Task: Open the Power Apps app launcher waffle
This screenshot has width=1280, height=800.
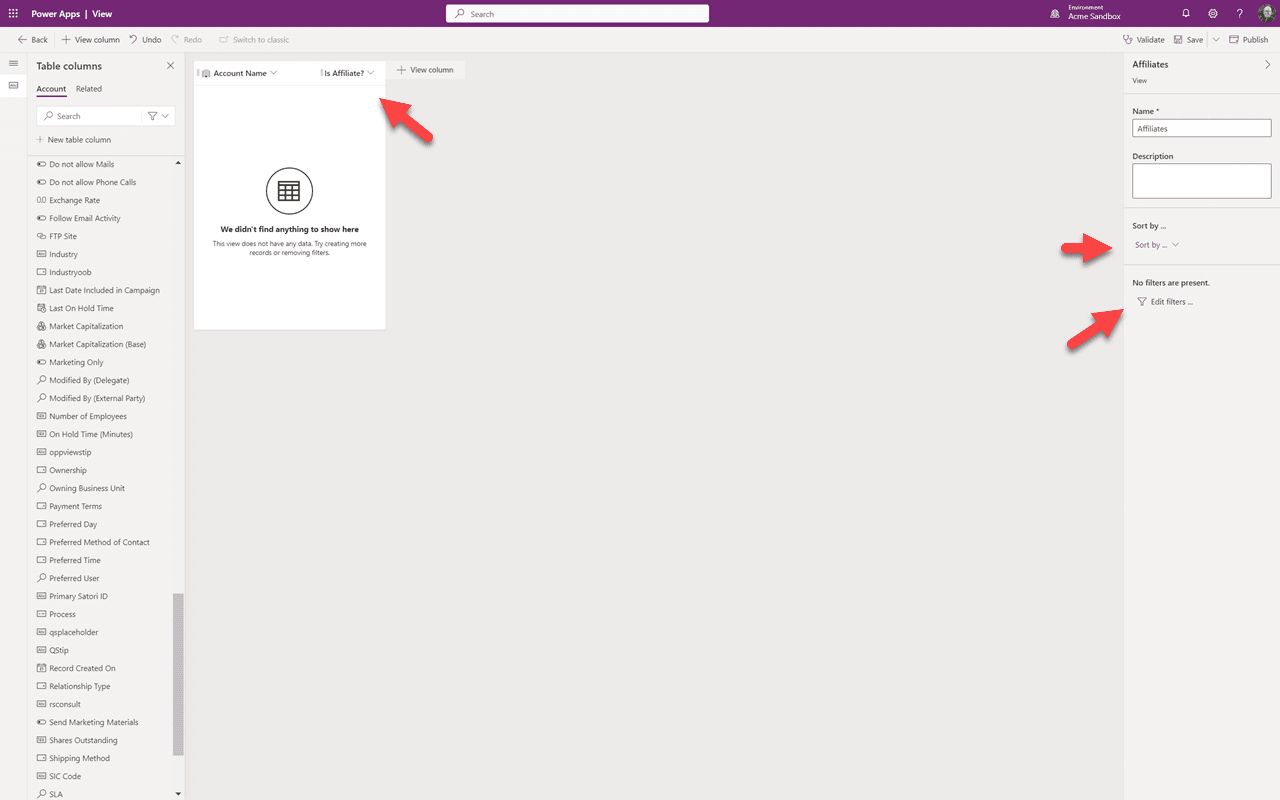Action: (x=13, y=13)
